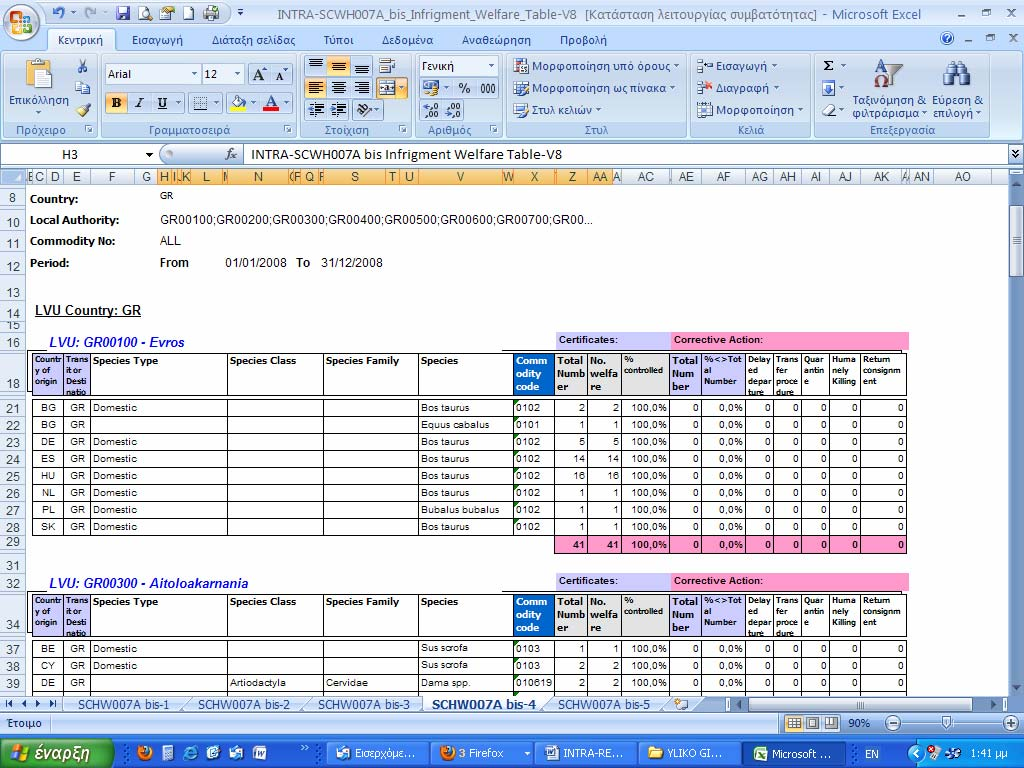Click the Increase Decimal icon
The height and width of the screenshot is (768, 1024).
431,110
